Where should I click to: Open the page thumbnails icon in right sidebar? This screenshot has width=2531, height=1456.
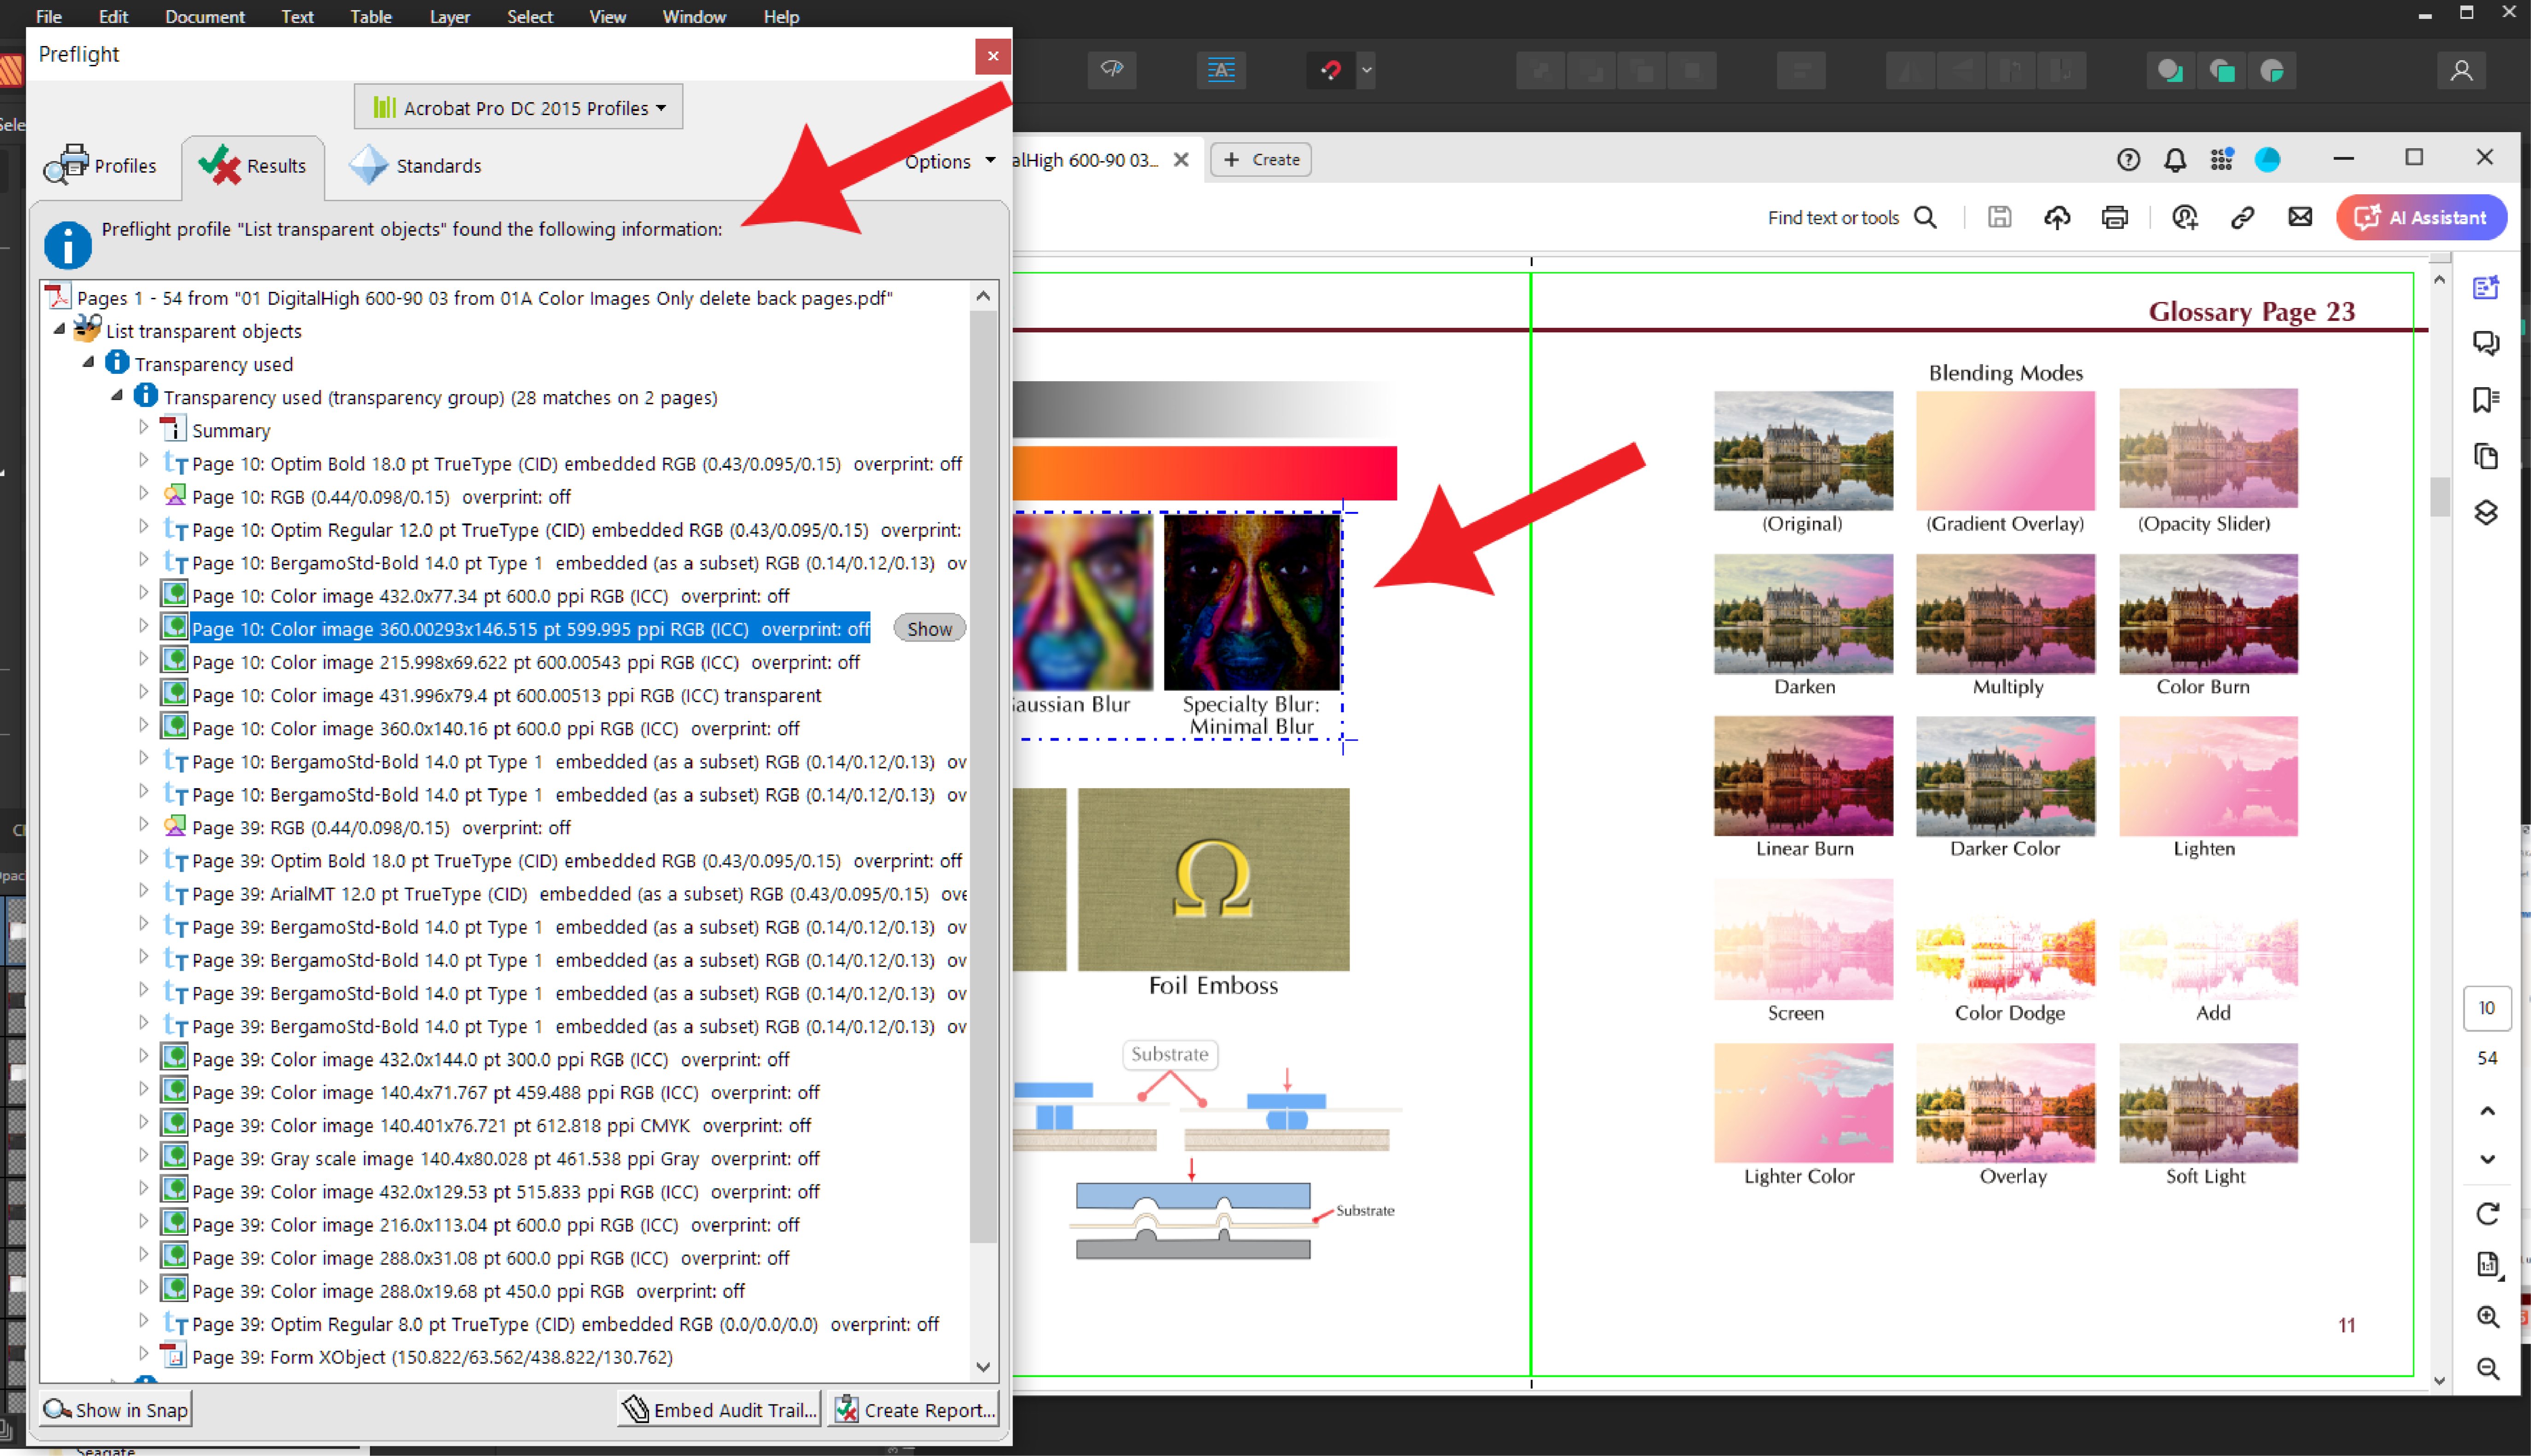[2486, 456]
